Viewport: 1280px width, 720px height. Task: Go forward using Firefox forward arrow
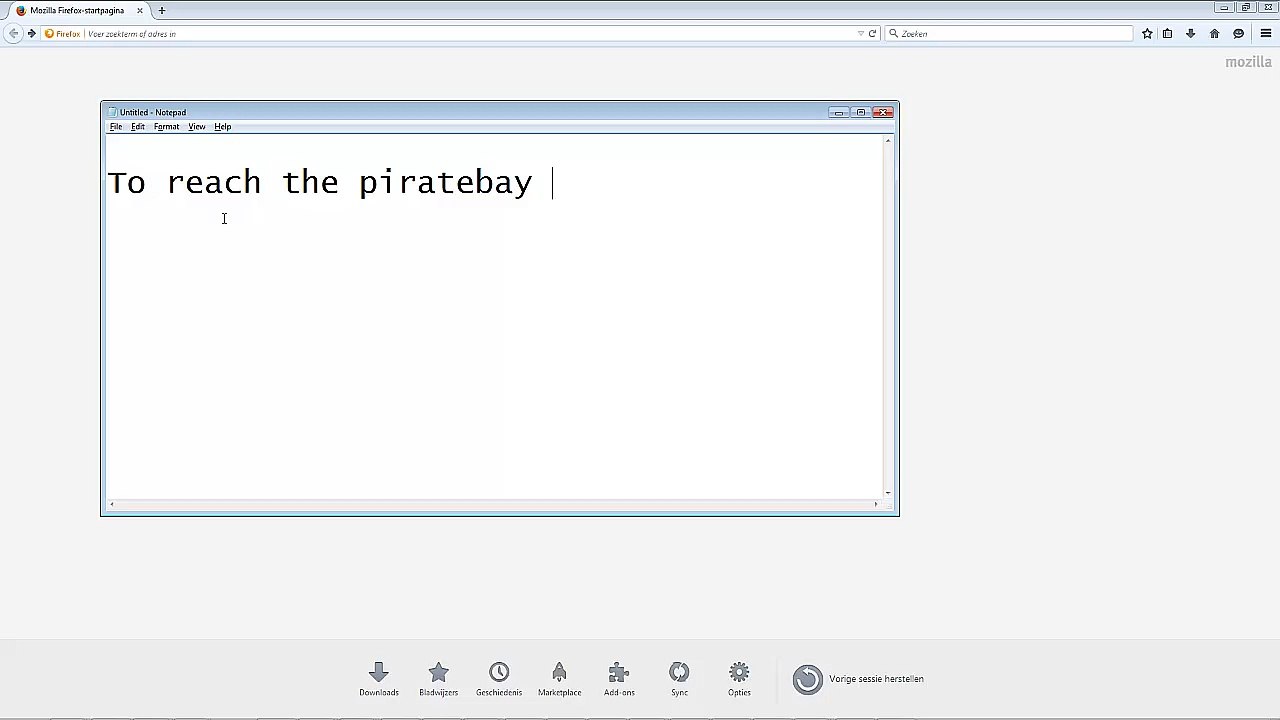point(32,33)
